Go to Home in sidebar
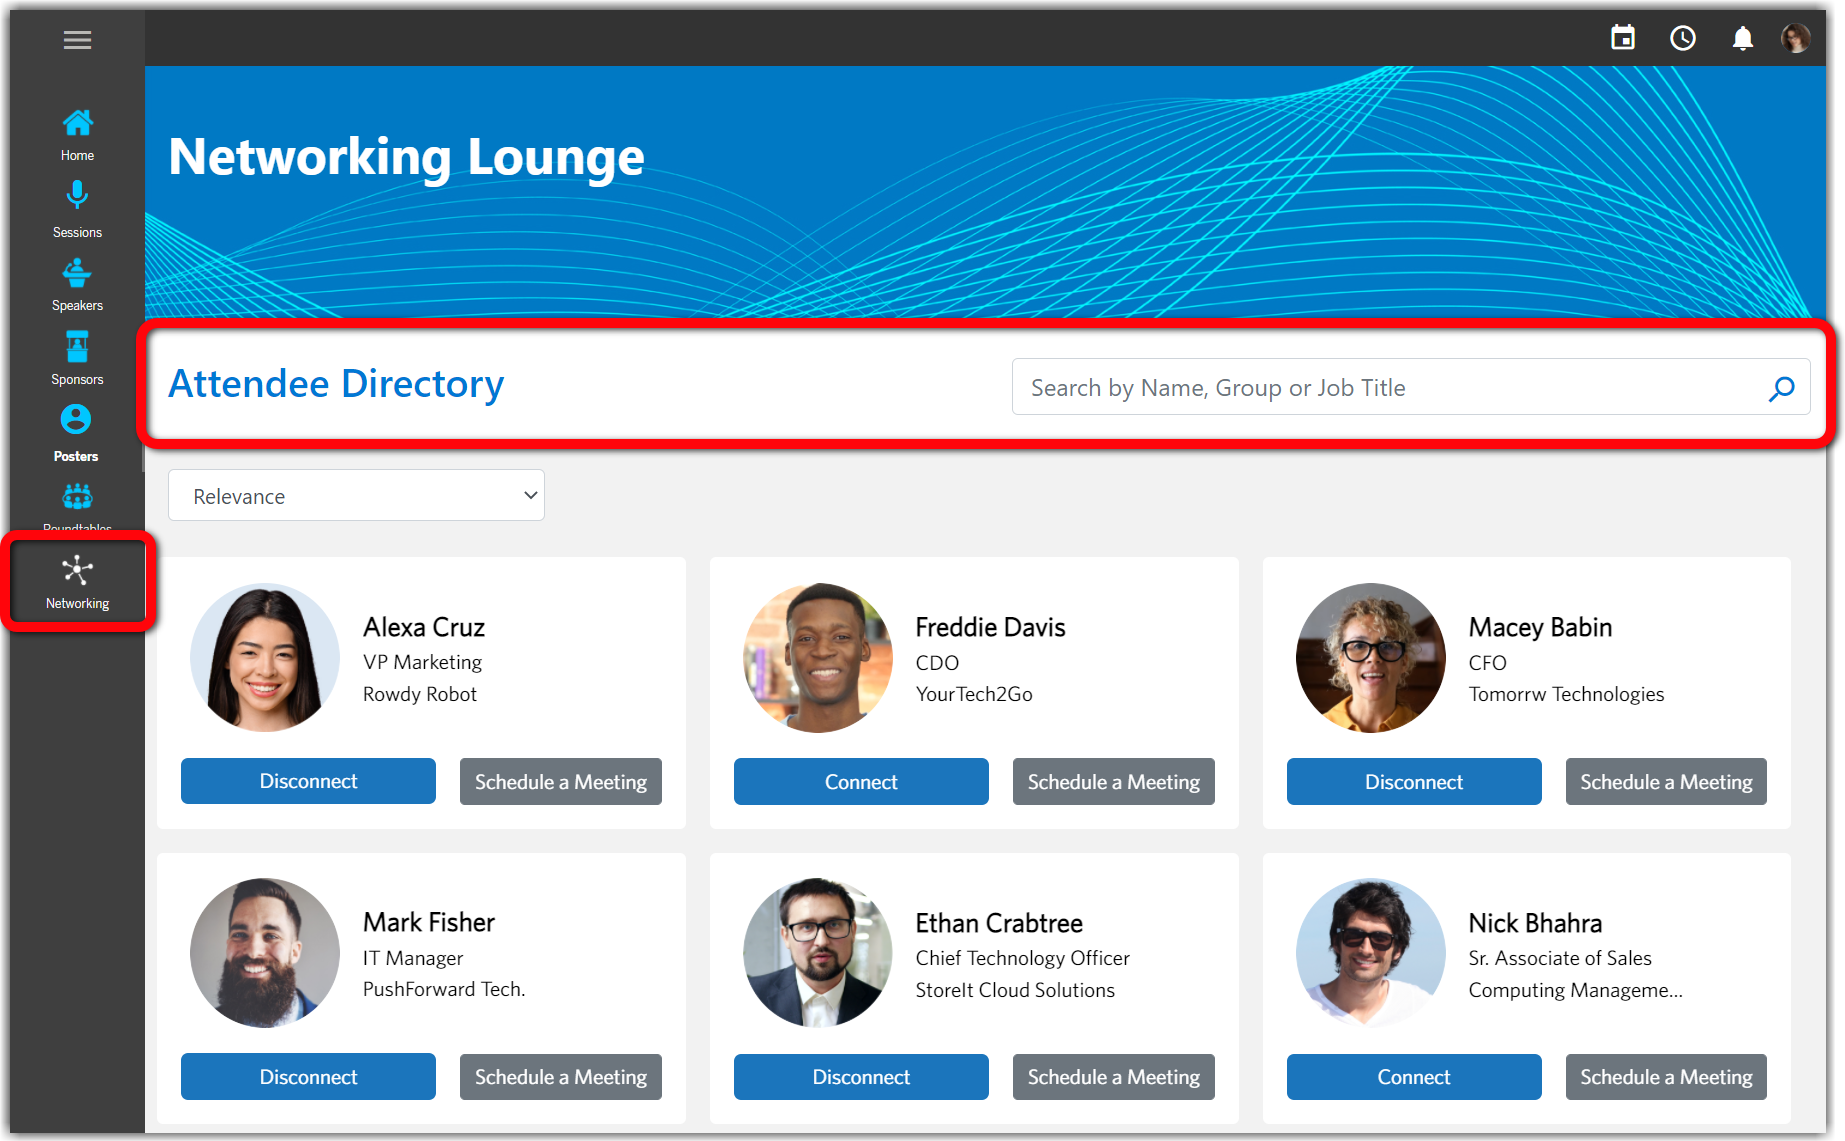The width and height of the screenshot is (1845, 1141). (77, 134)
